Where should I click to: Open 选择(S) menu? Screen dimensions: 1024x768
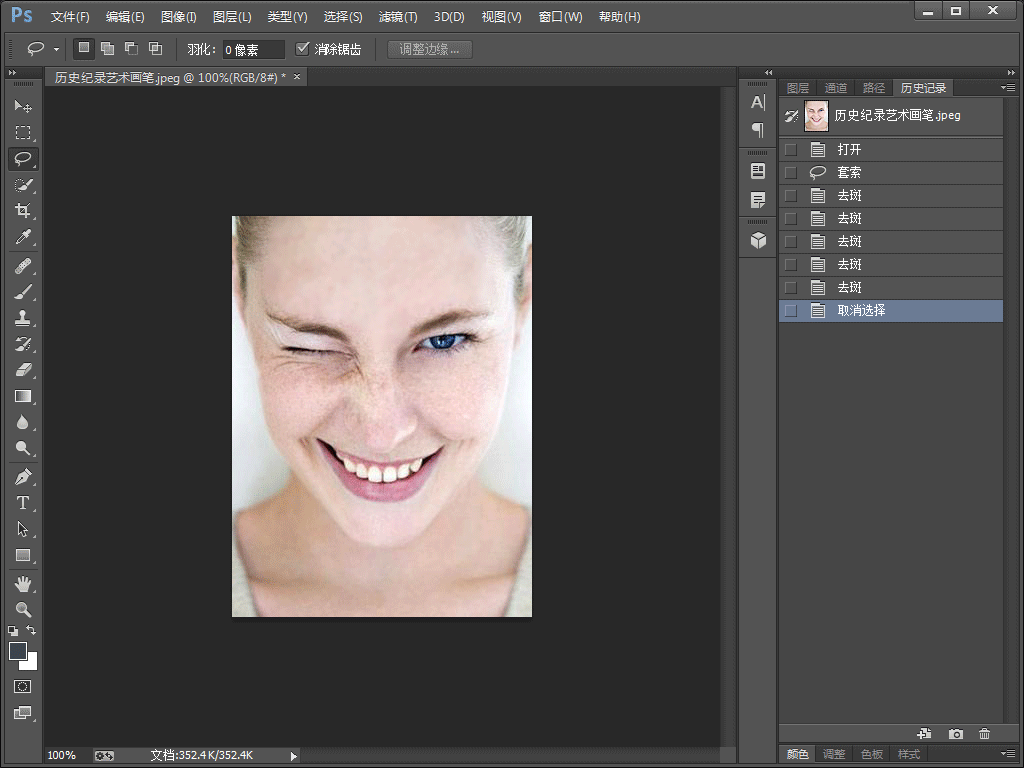pos(343,17)
